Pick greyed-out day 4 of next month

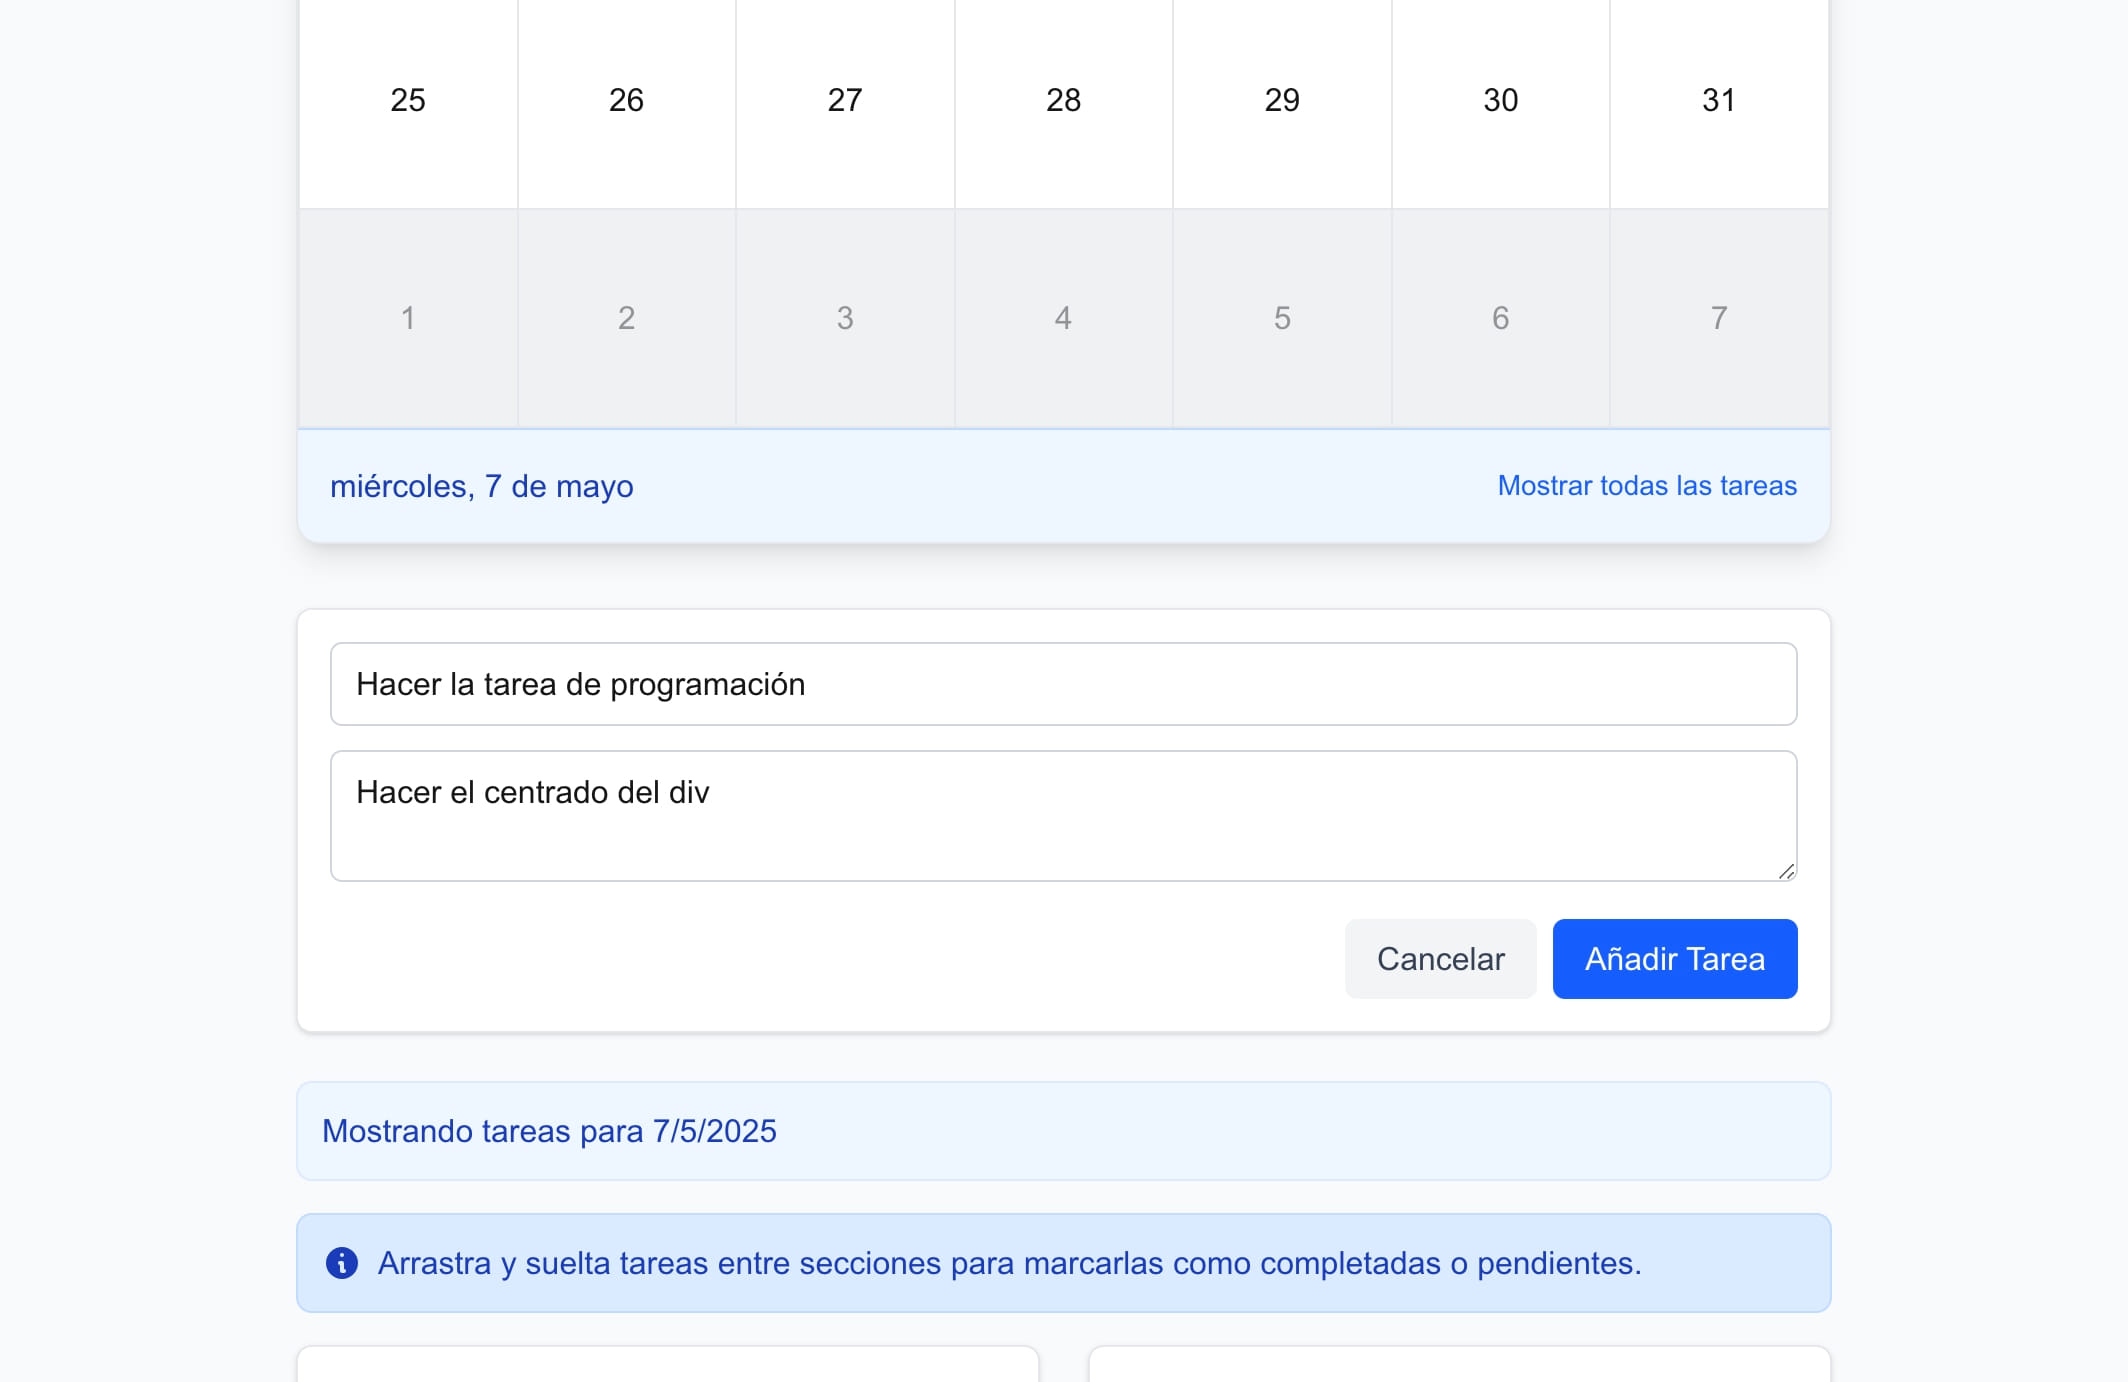(1063, 318)
